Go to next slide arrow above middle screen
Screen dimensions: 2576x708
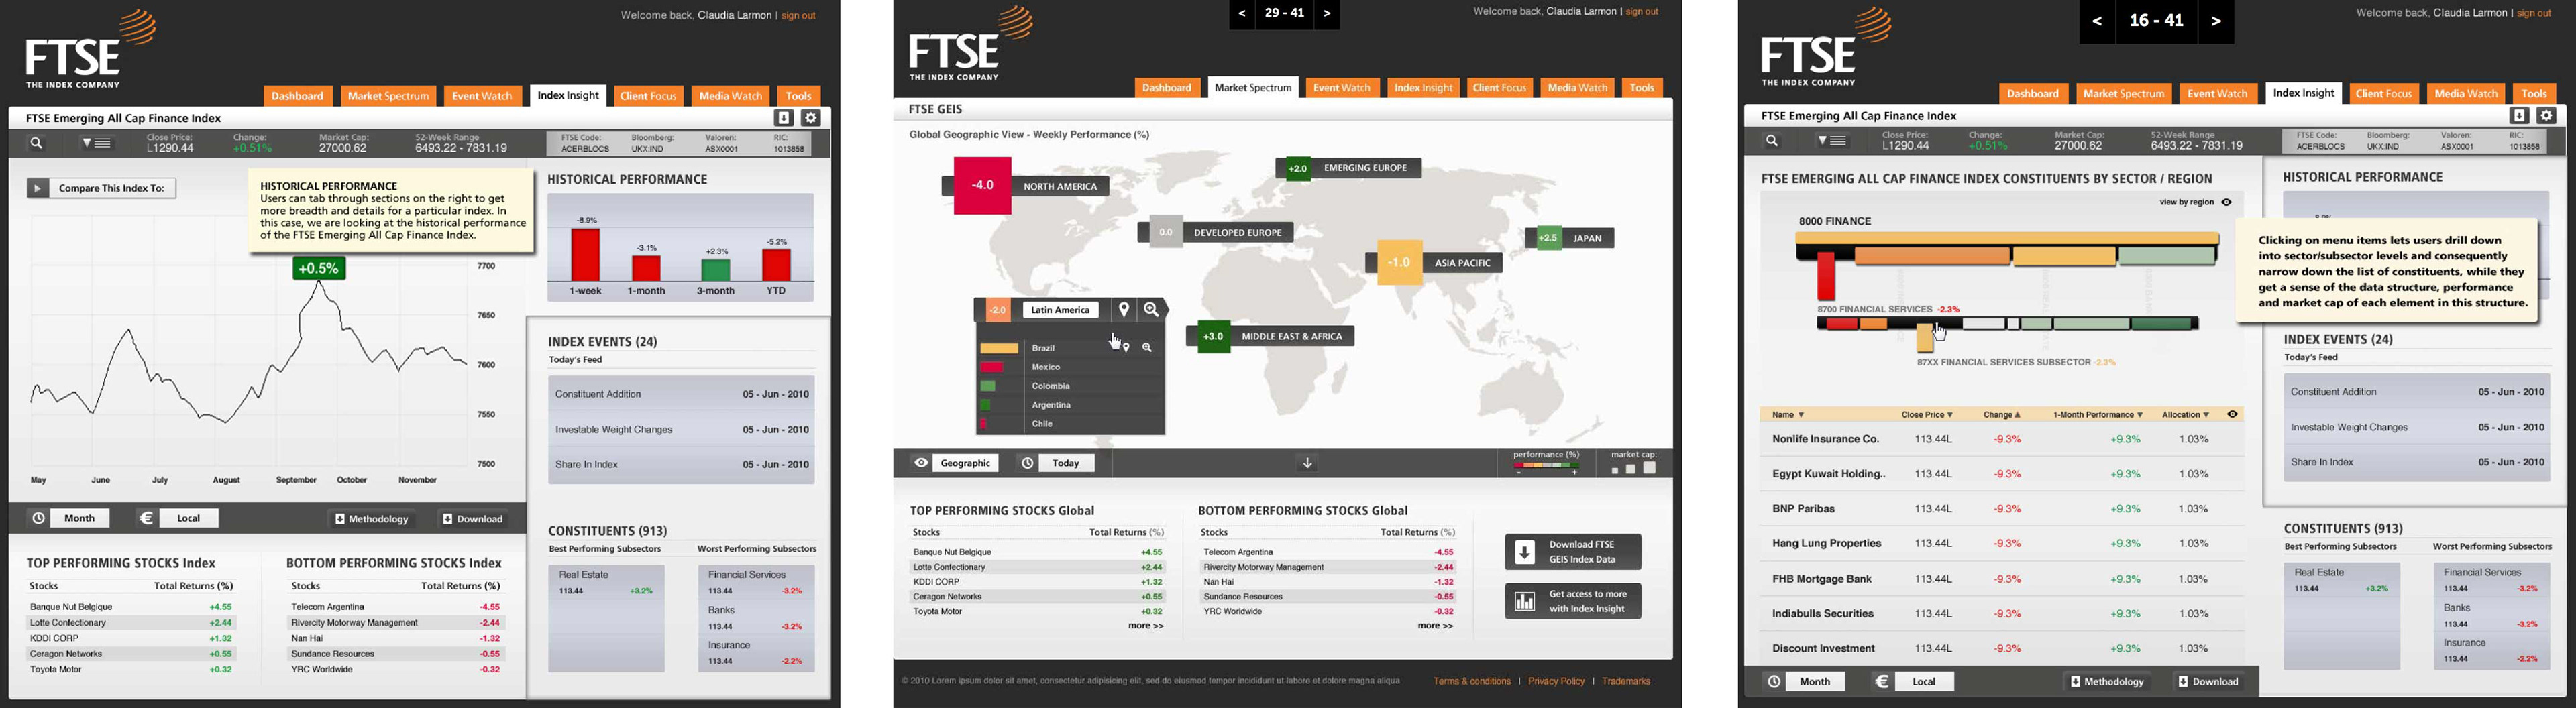tap(1327, 14)
